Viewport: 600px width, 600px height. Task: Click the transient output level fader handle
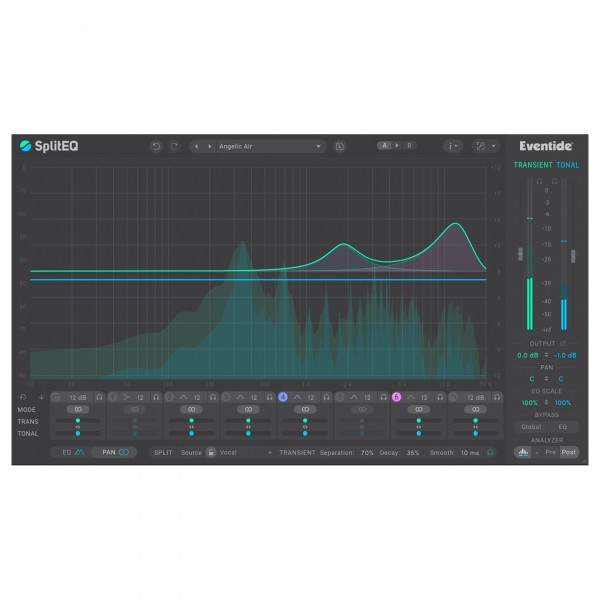(519, 256)
